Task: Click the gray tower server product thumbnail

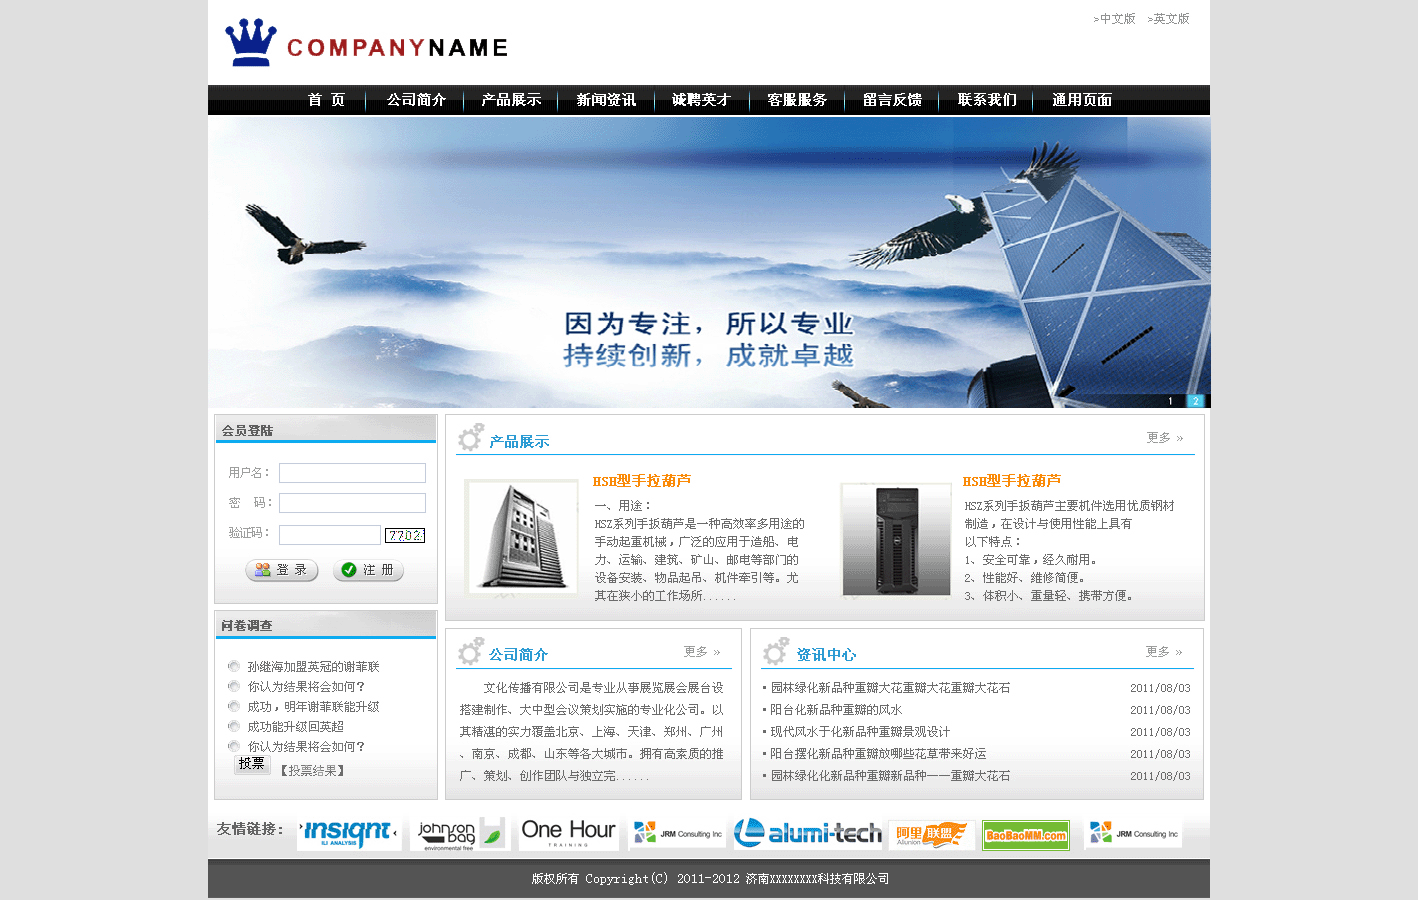Action: pyautogui.click(x=522, y=537)
